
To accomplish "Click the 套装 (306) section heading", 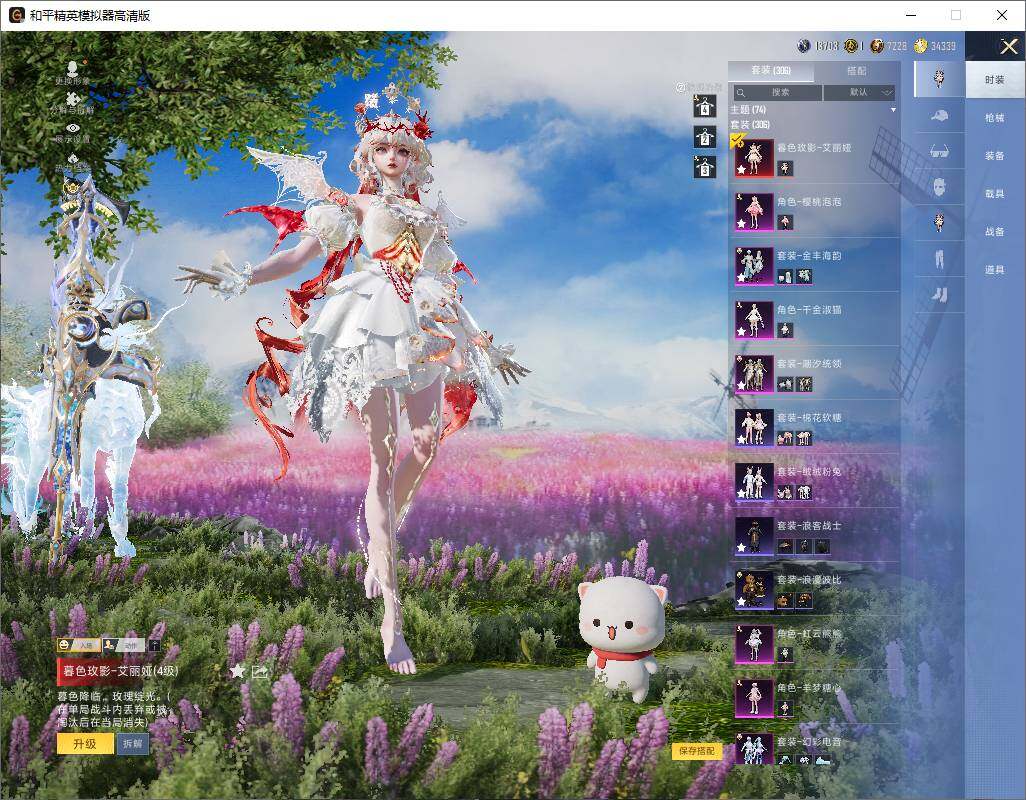I will 750,124.
